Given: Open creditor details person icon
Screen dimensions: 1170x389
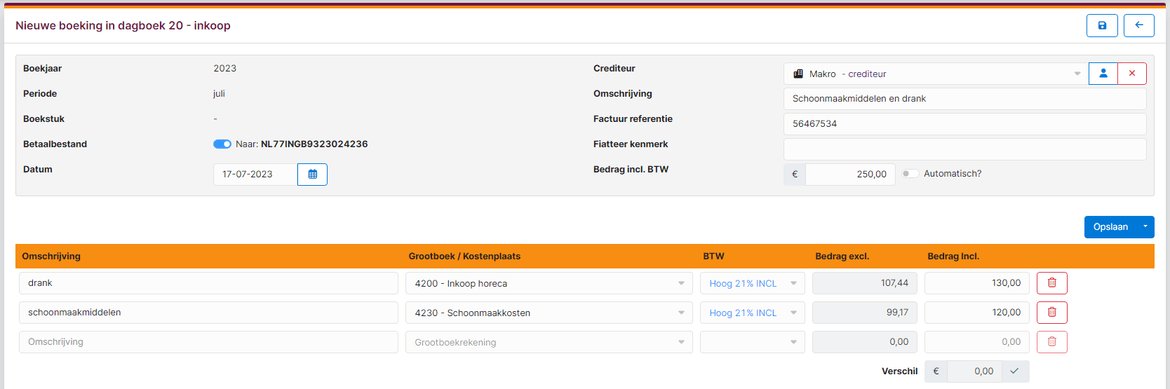Looking at the screenshot, I should [1103, 74].
